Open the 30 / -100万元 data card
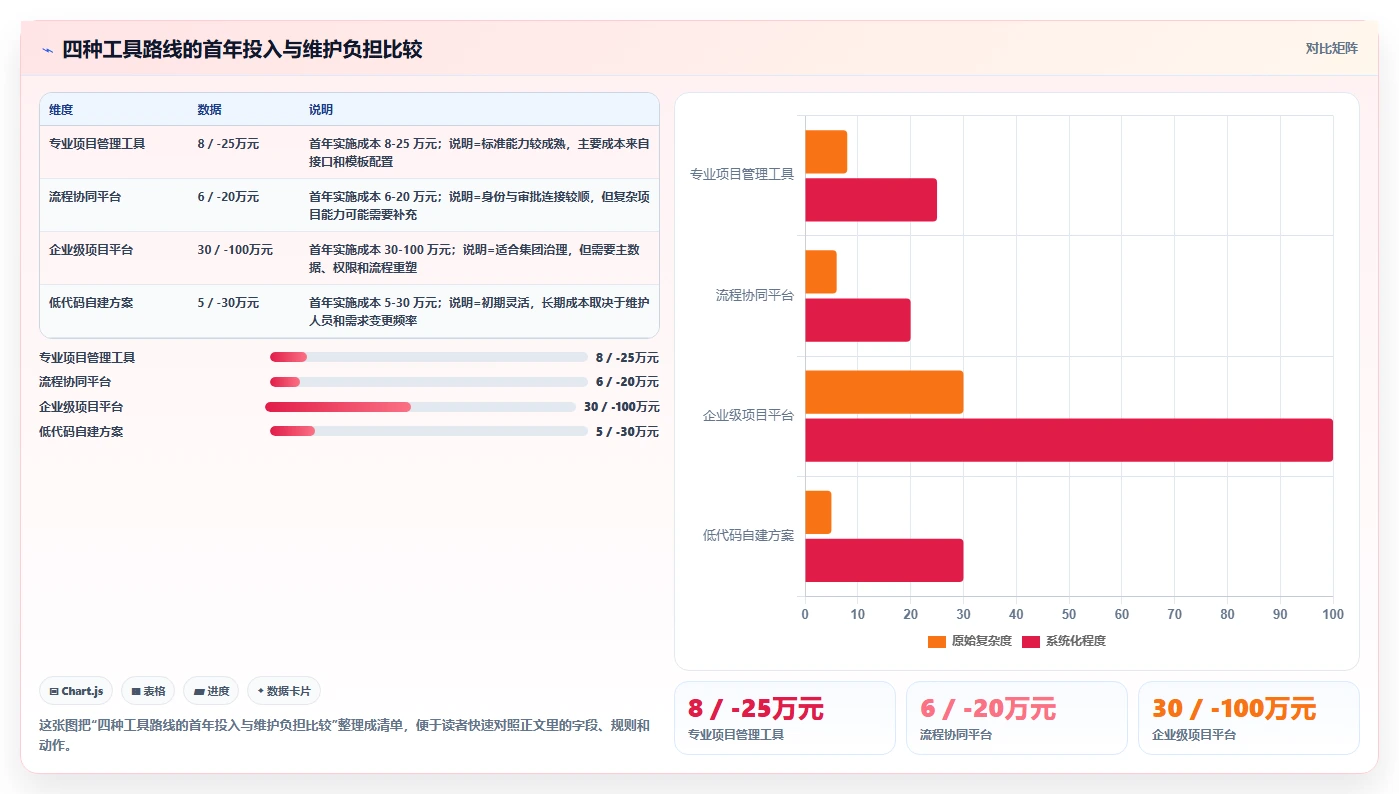Image resolution: width=1399 pixels, height=794 pixels. pyautogui.click(x=1249, y=718)
